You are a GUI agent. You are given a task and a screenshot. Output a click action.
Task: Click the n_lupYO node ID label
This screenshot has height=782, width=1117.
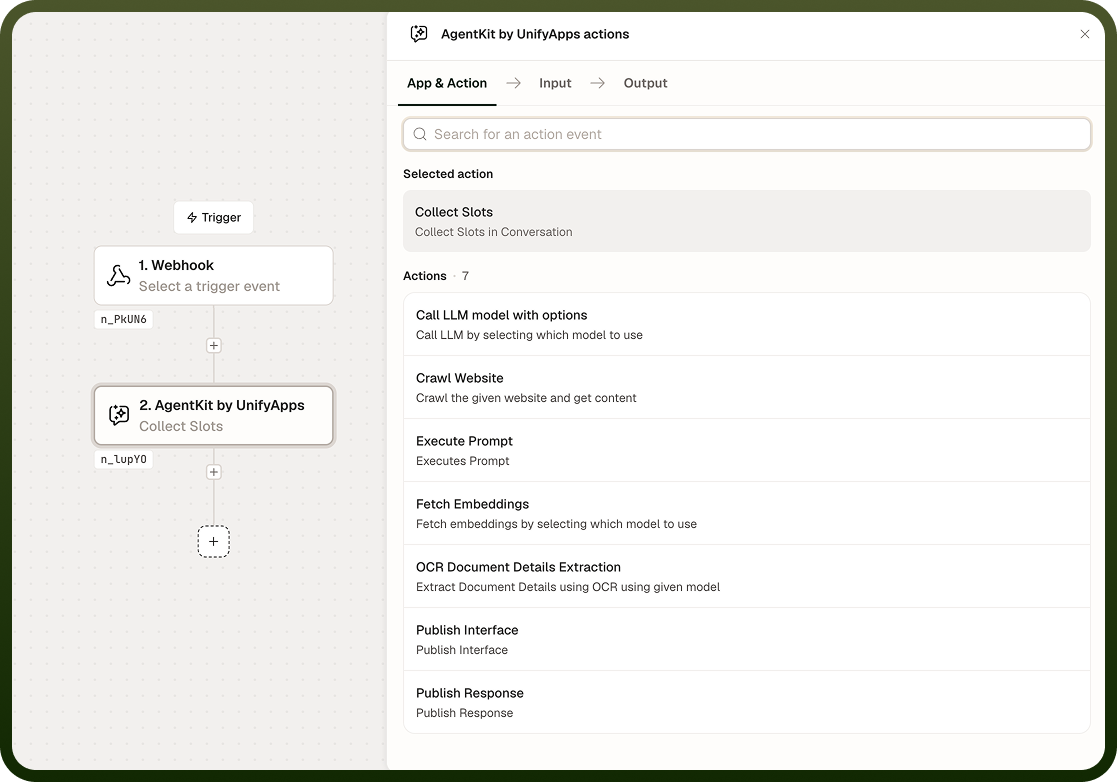[123, 459]
